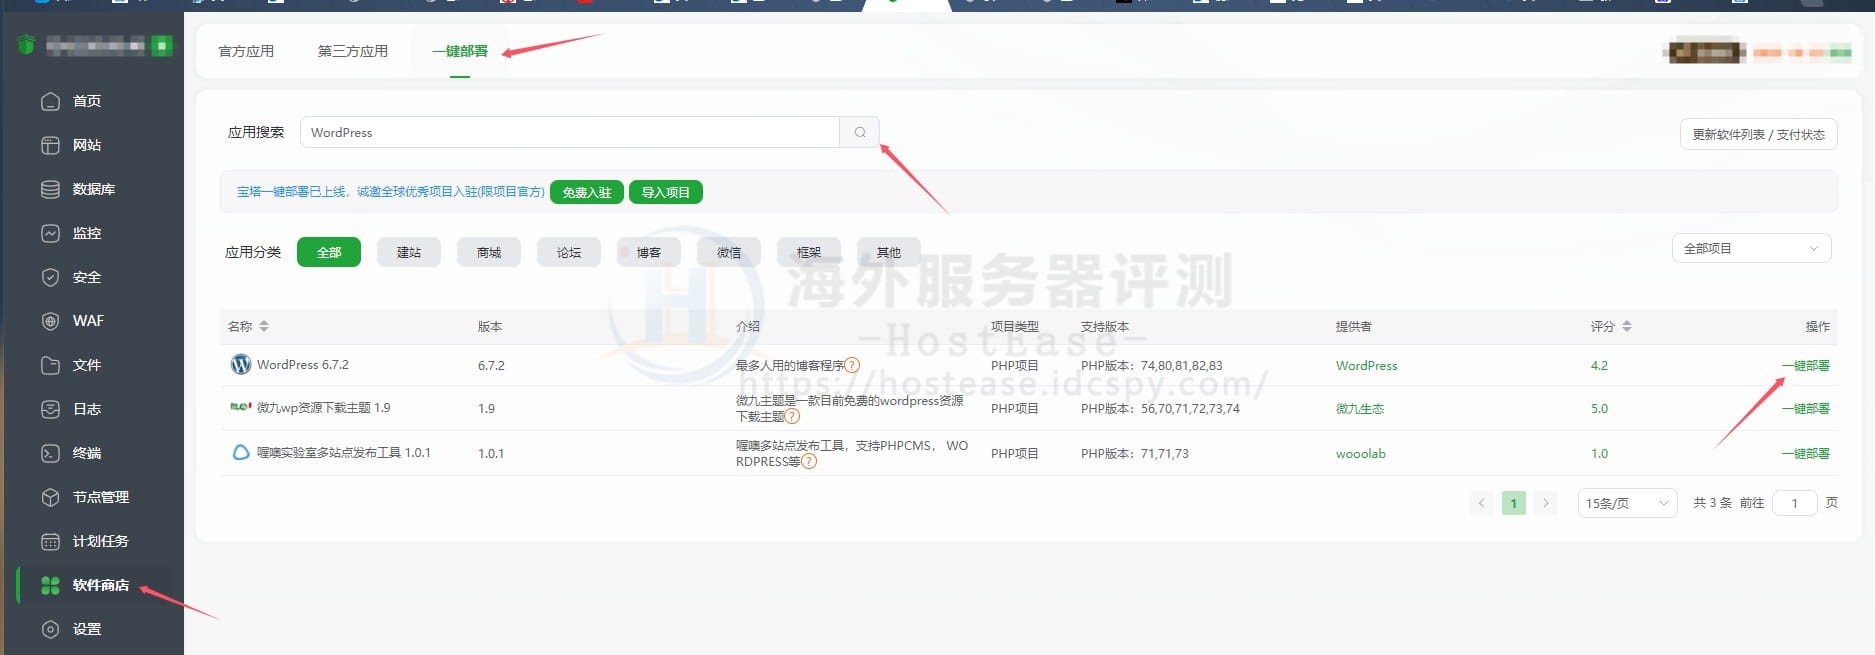
Task: Open the 首页 home icon in sidebar
Action: click(50, 101)
